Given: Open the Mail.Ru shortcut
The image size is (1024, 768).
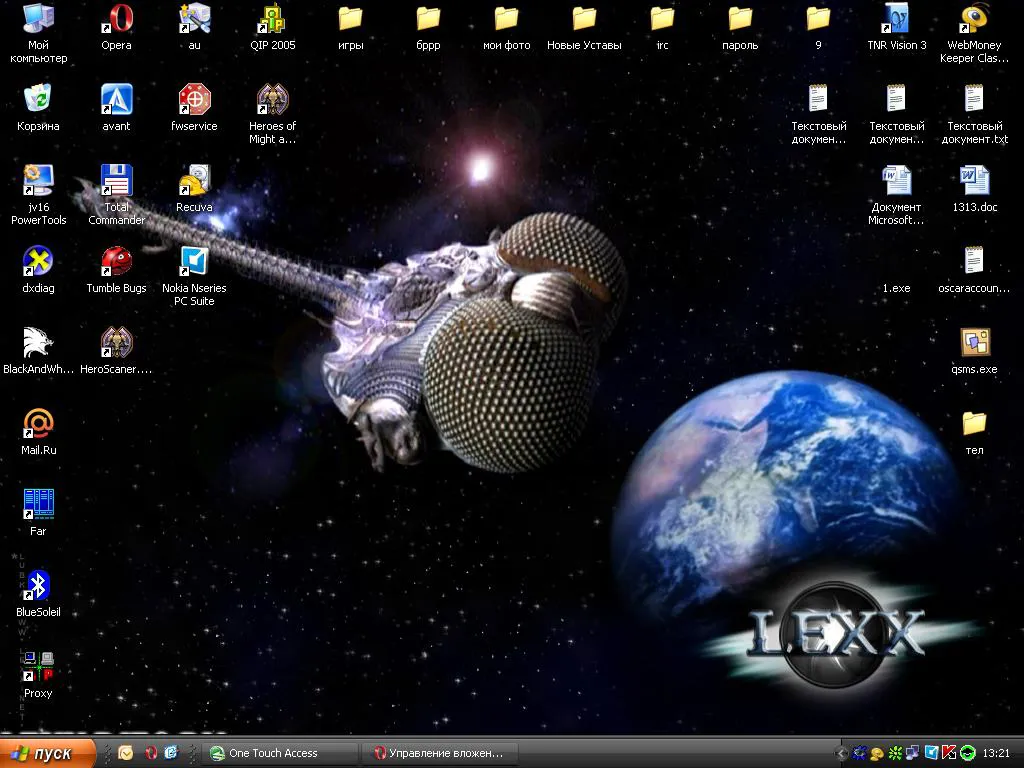Looking at the screenshot, I should 38,432.
